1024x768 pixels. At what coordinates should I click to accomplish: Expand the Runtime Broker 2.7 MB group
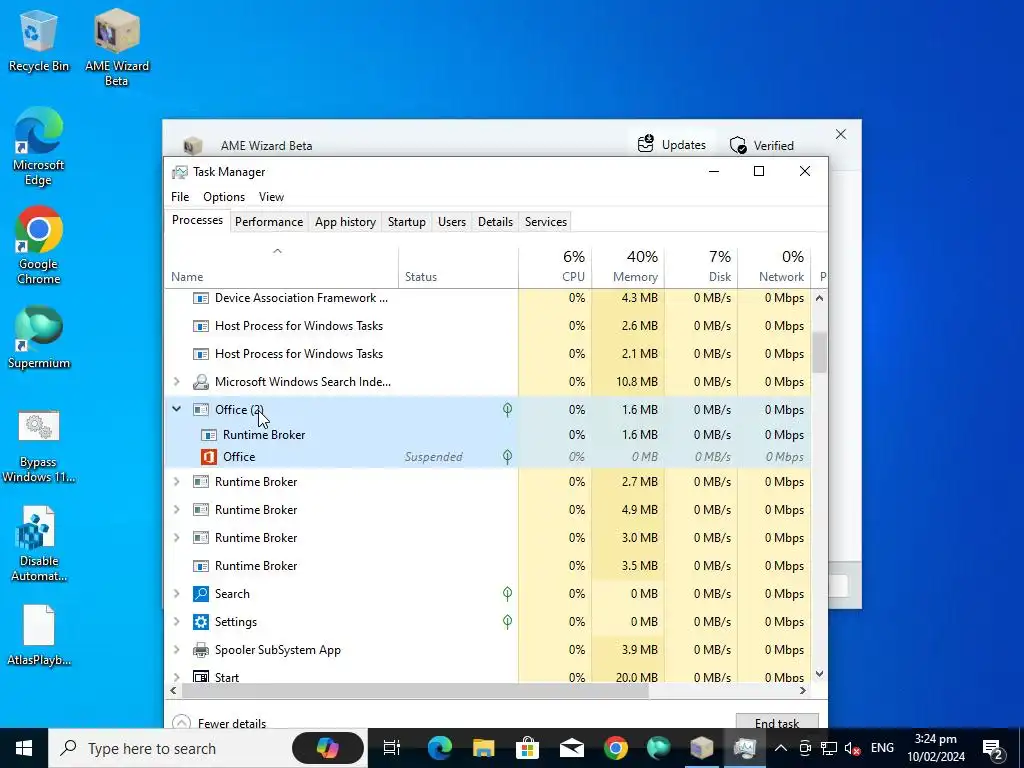click(x=176, y=481)
